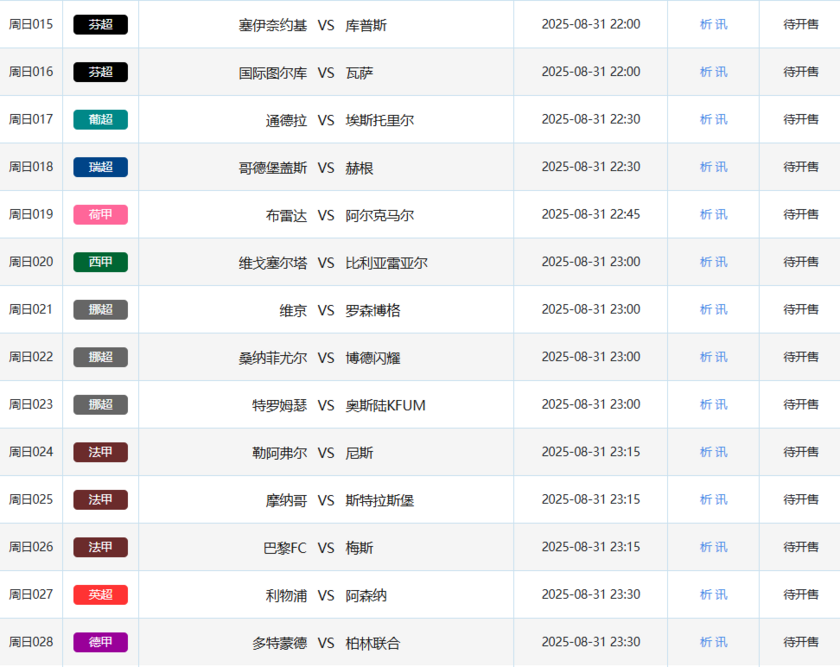Screen dimensions: 840x667
Task: Click the green 西甲 league badge
Action: pos(100,262)
